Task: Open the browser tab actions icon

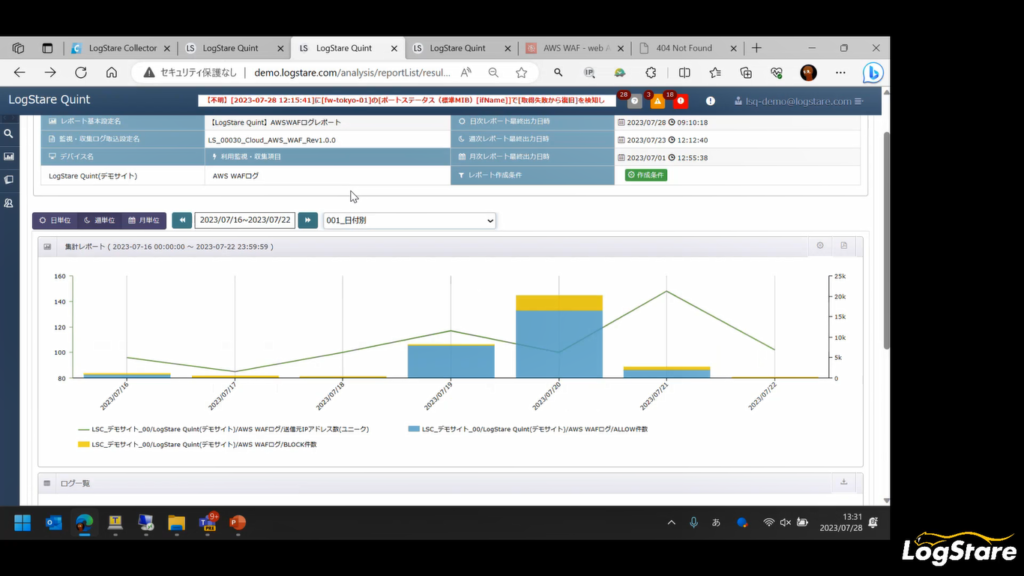Action: point(47,48)
